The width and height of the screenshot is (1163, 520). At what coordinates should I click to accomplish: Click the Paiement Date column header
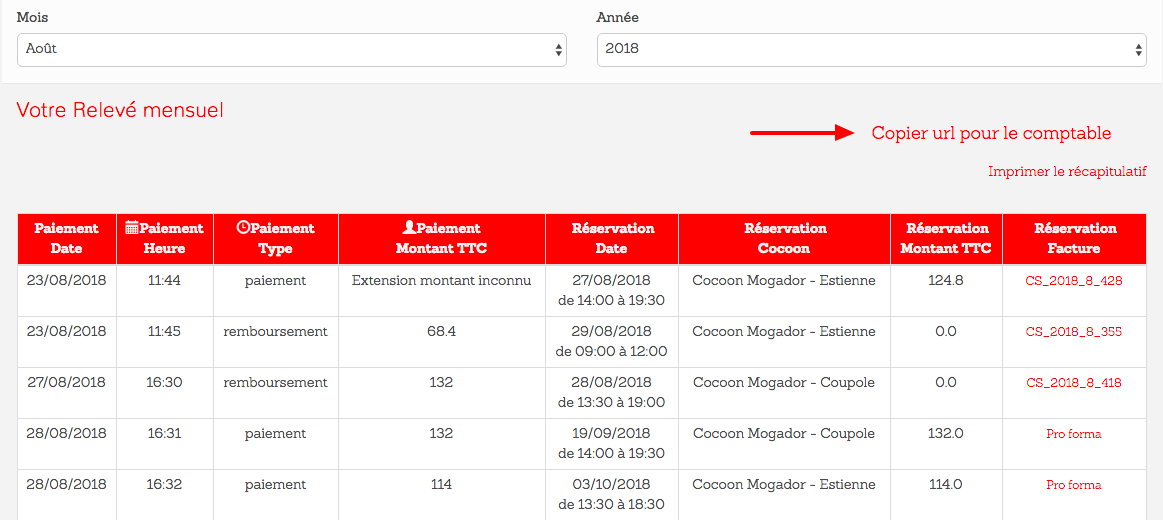67,239
